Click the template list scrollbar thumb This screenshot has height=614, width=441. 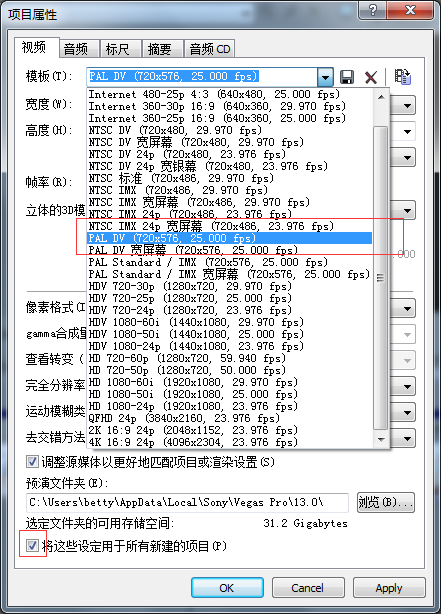click(381, 278)
